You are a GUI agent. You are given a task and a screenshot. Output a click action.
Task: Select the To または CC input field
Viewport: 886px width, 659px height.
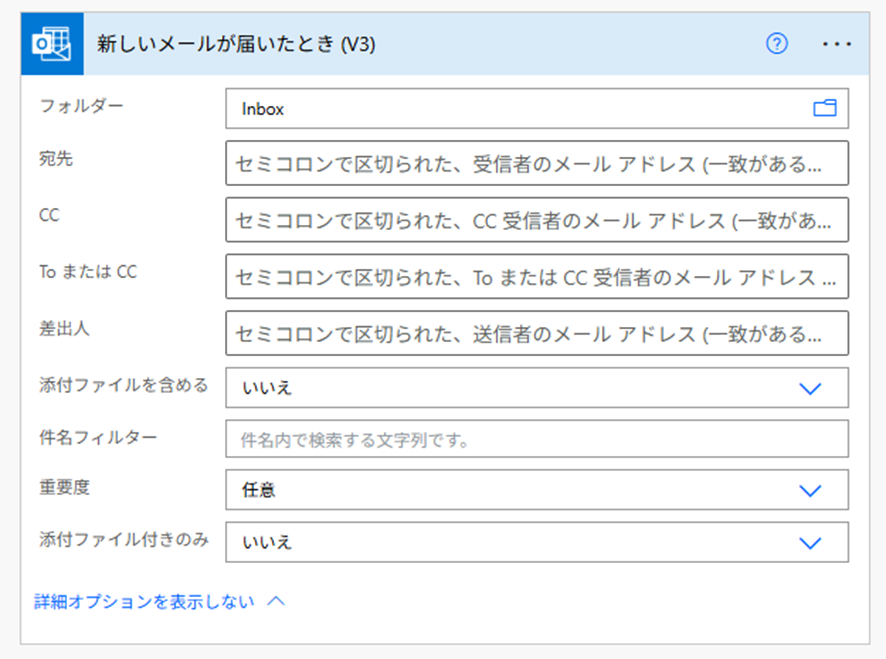pyautogui.click(x=536, y=277)
